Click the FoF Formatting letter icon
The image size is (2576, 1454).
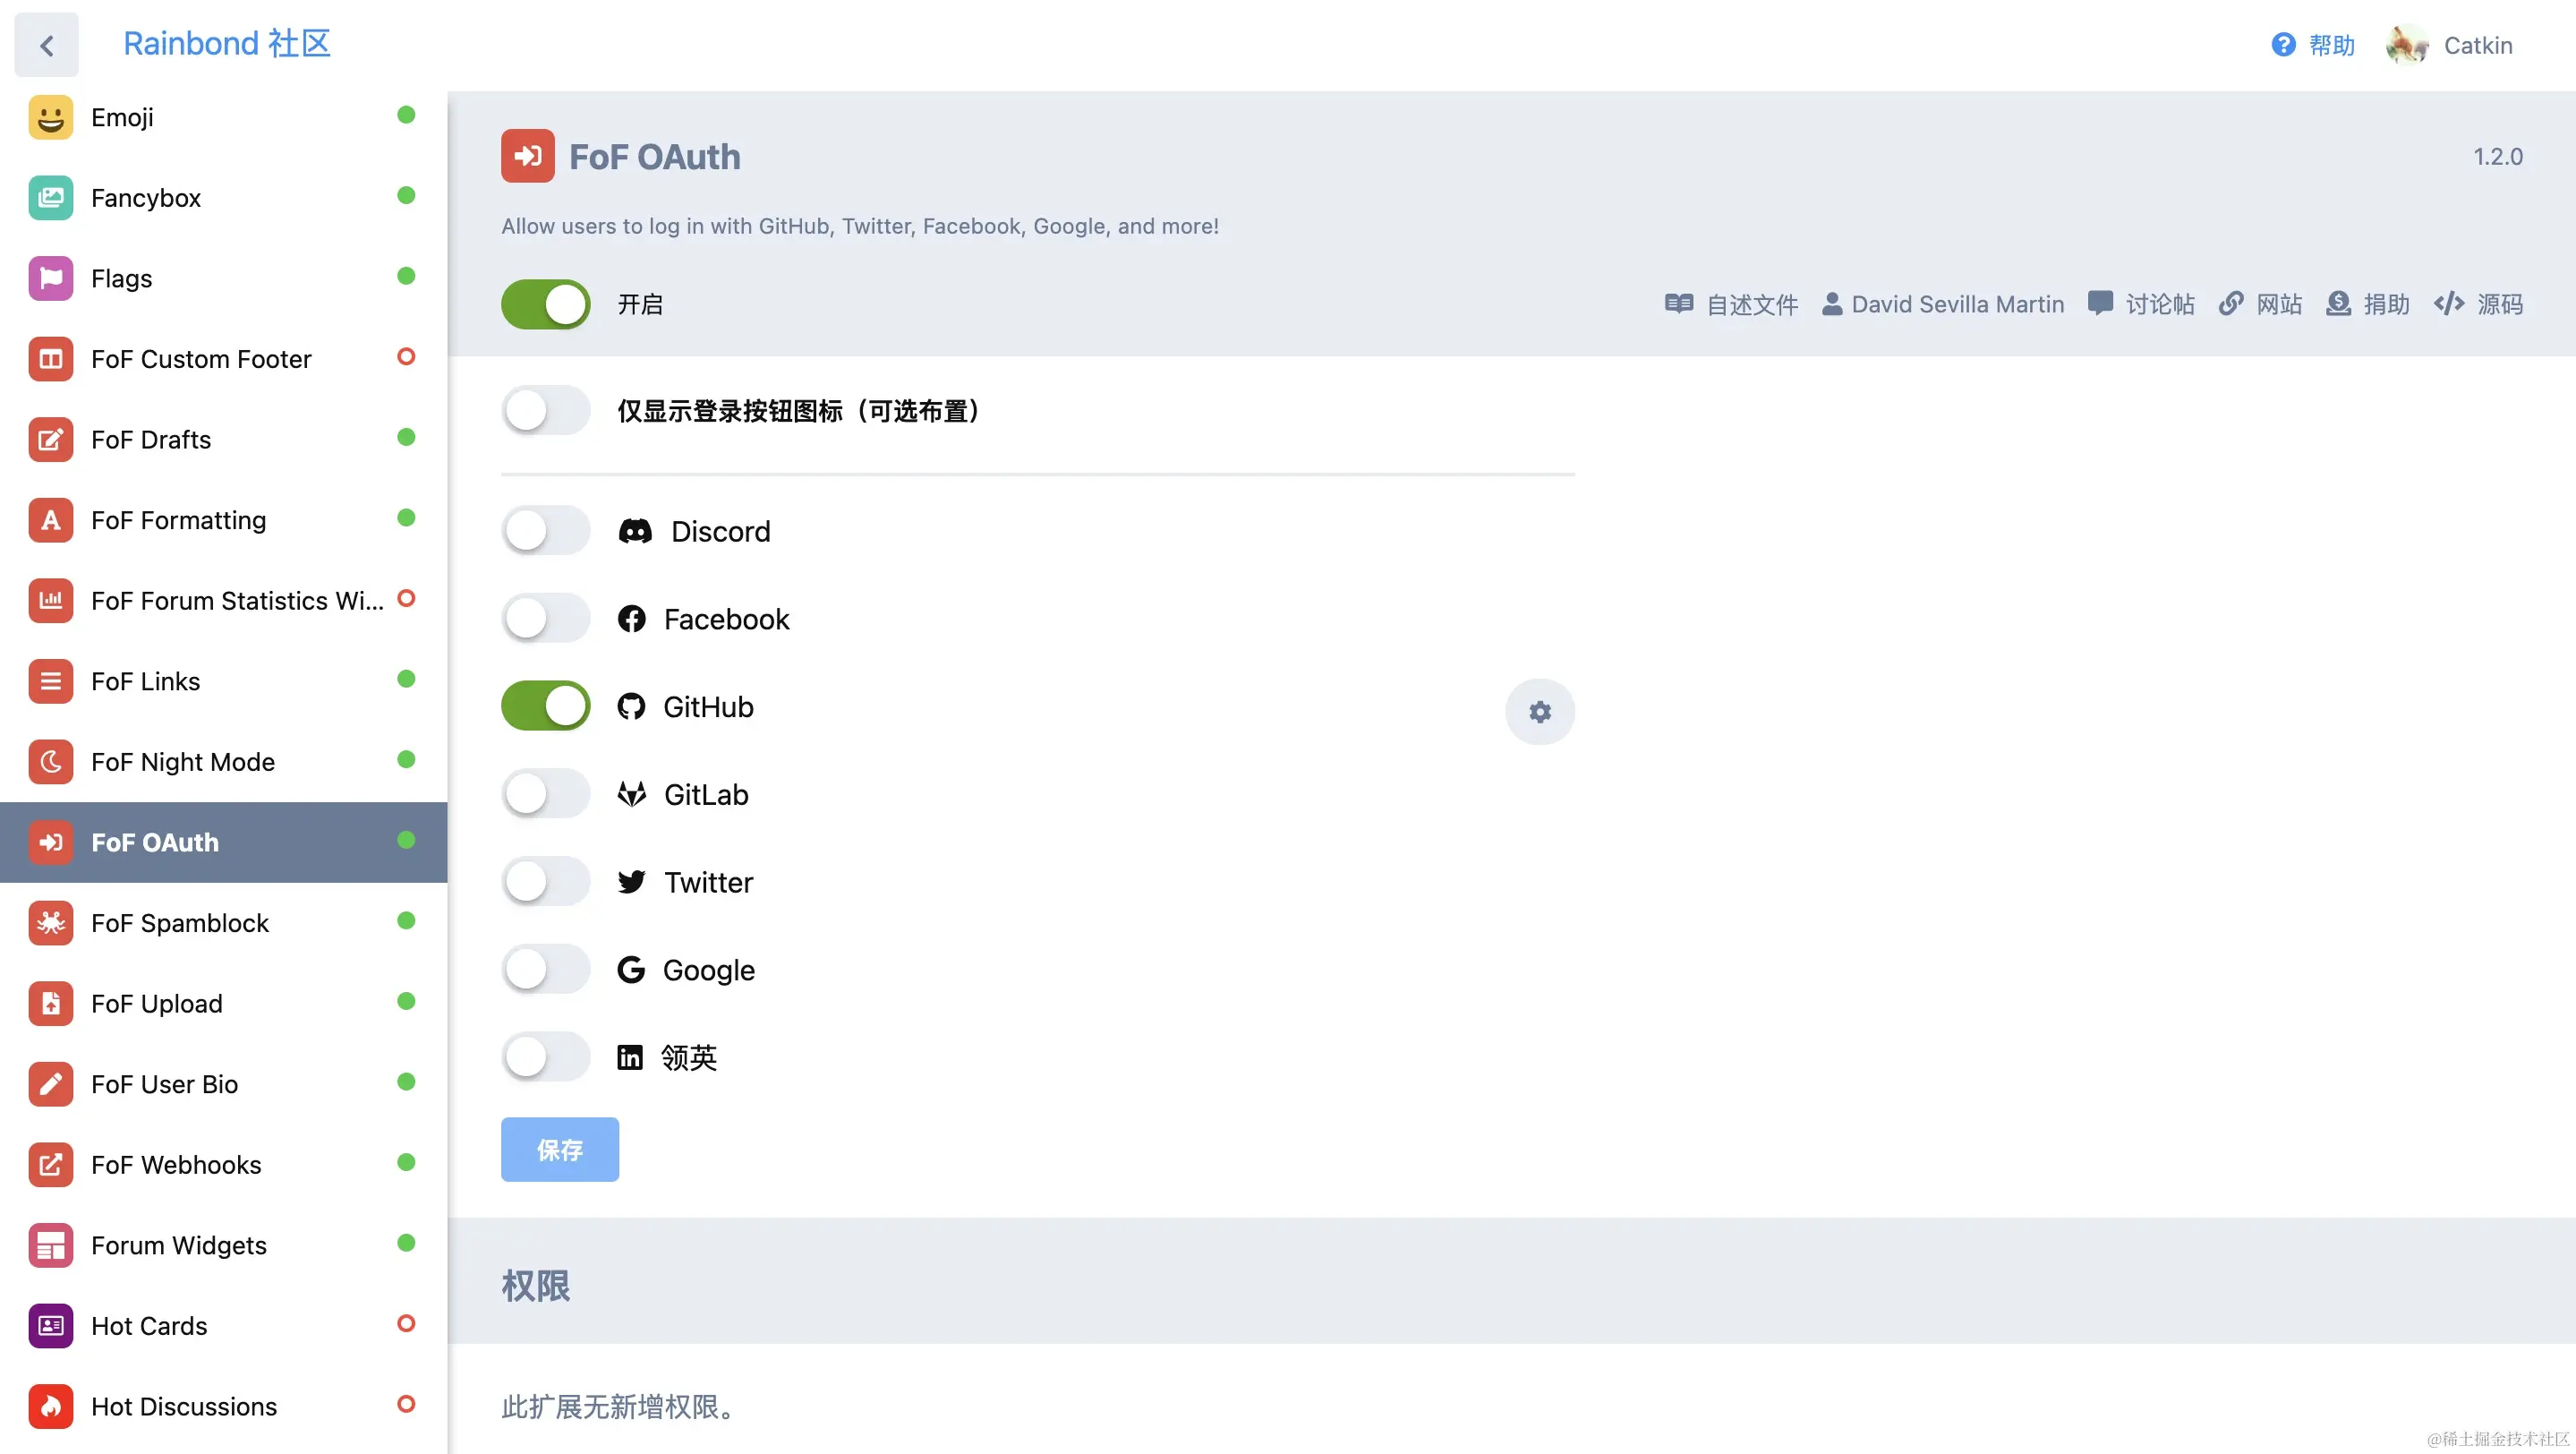tap(51, 520)
